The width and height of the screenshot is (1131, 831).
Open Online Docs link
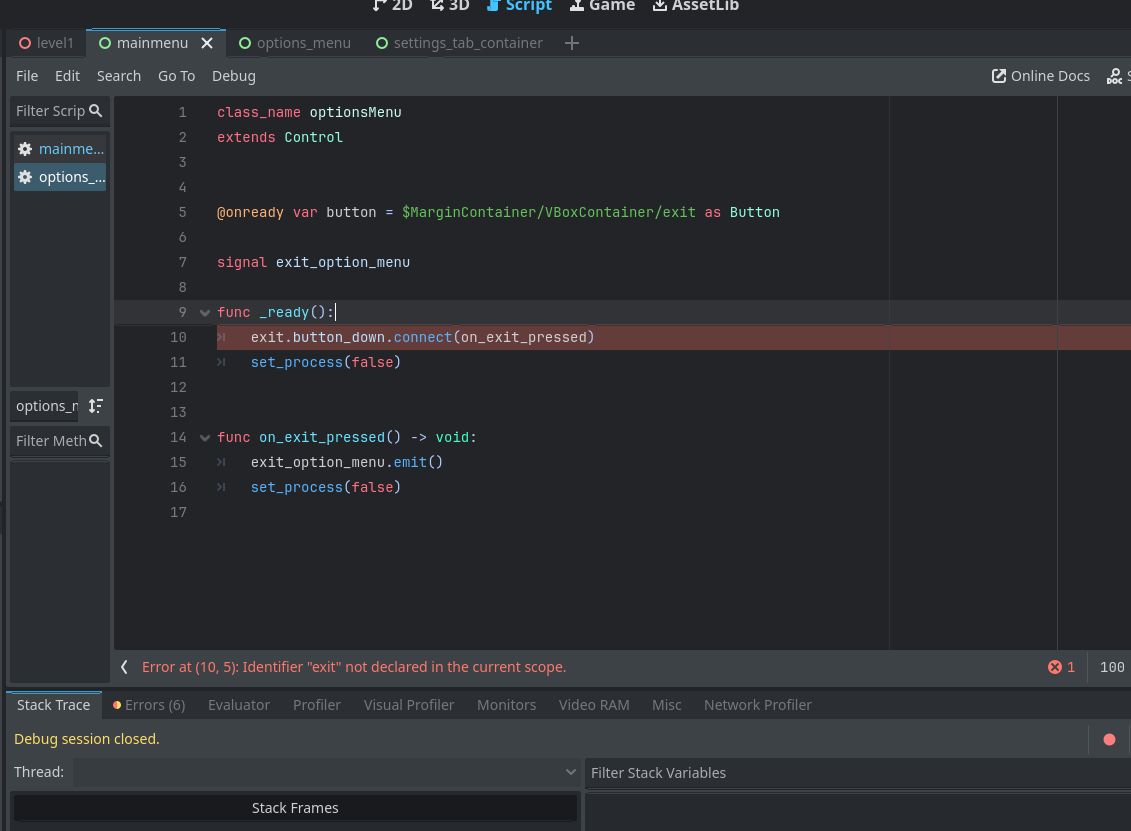pyautogui.click(x=1040, y=76)
